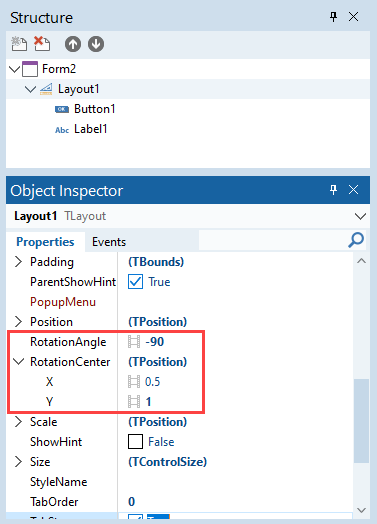Collapse the Form2 tree node
Screen dimensions: 377x524
pyautogui.click(x=14, y=69)
